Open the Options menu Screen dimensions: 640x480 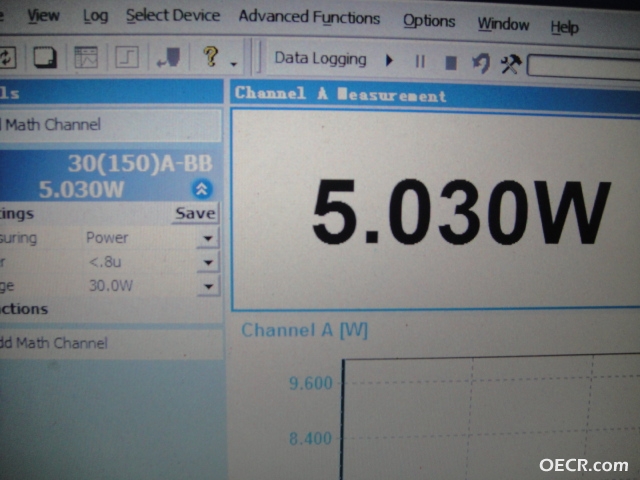(429, 21)
